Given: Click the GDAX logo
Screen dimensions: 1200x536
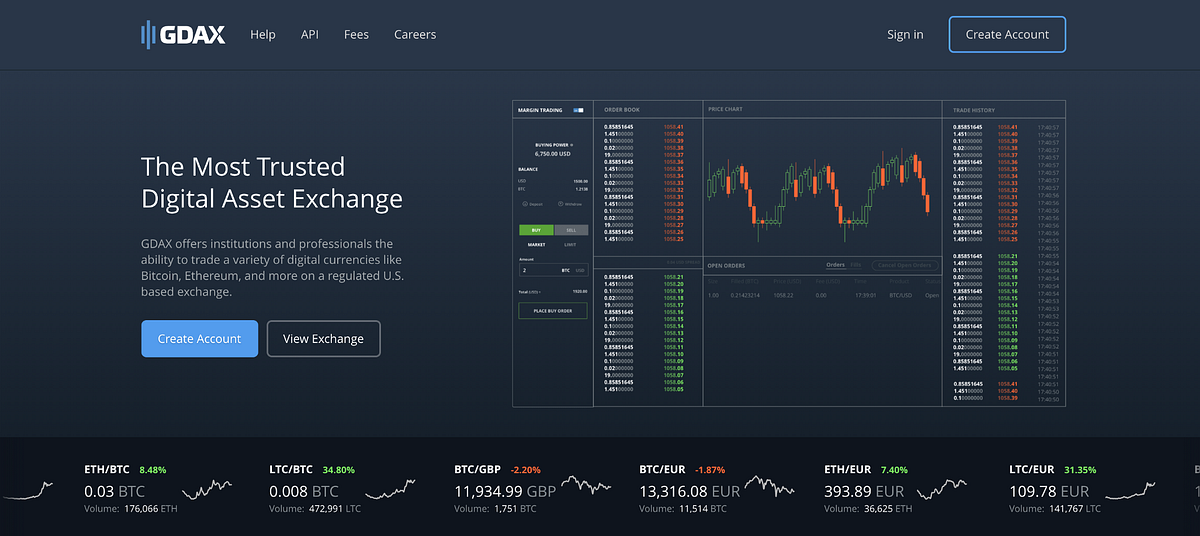Looking at the screenshot, I should pyautogui.click(x=183, y=35).
